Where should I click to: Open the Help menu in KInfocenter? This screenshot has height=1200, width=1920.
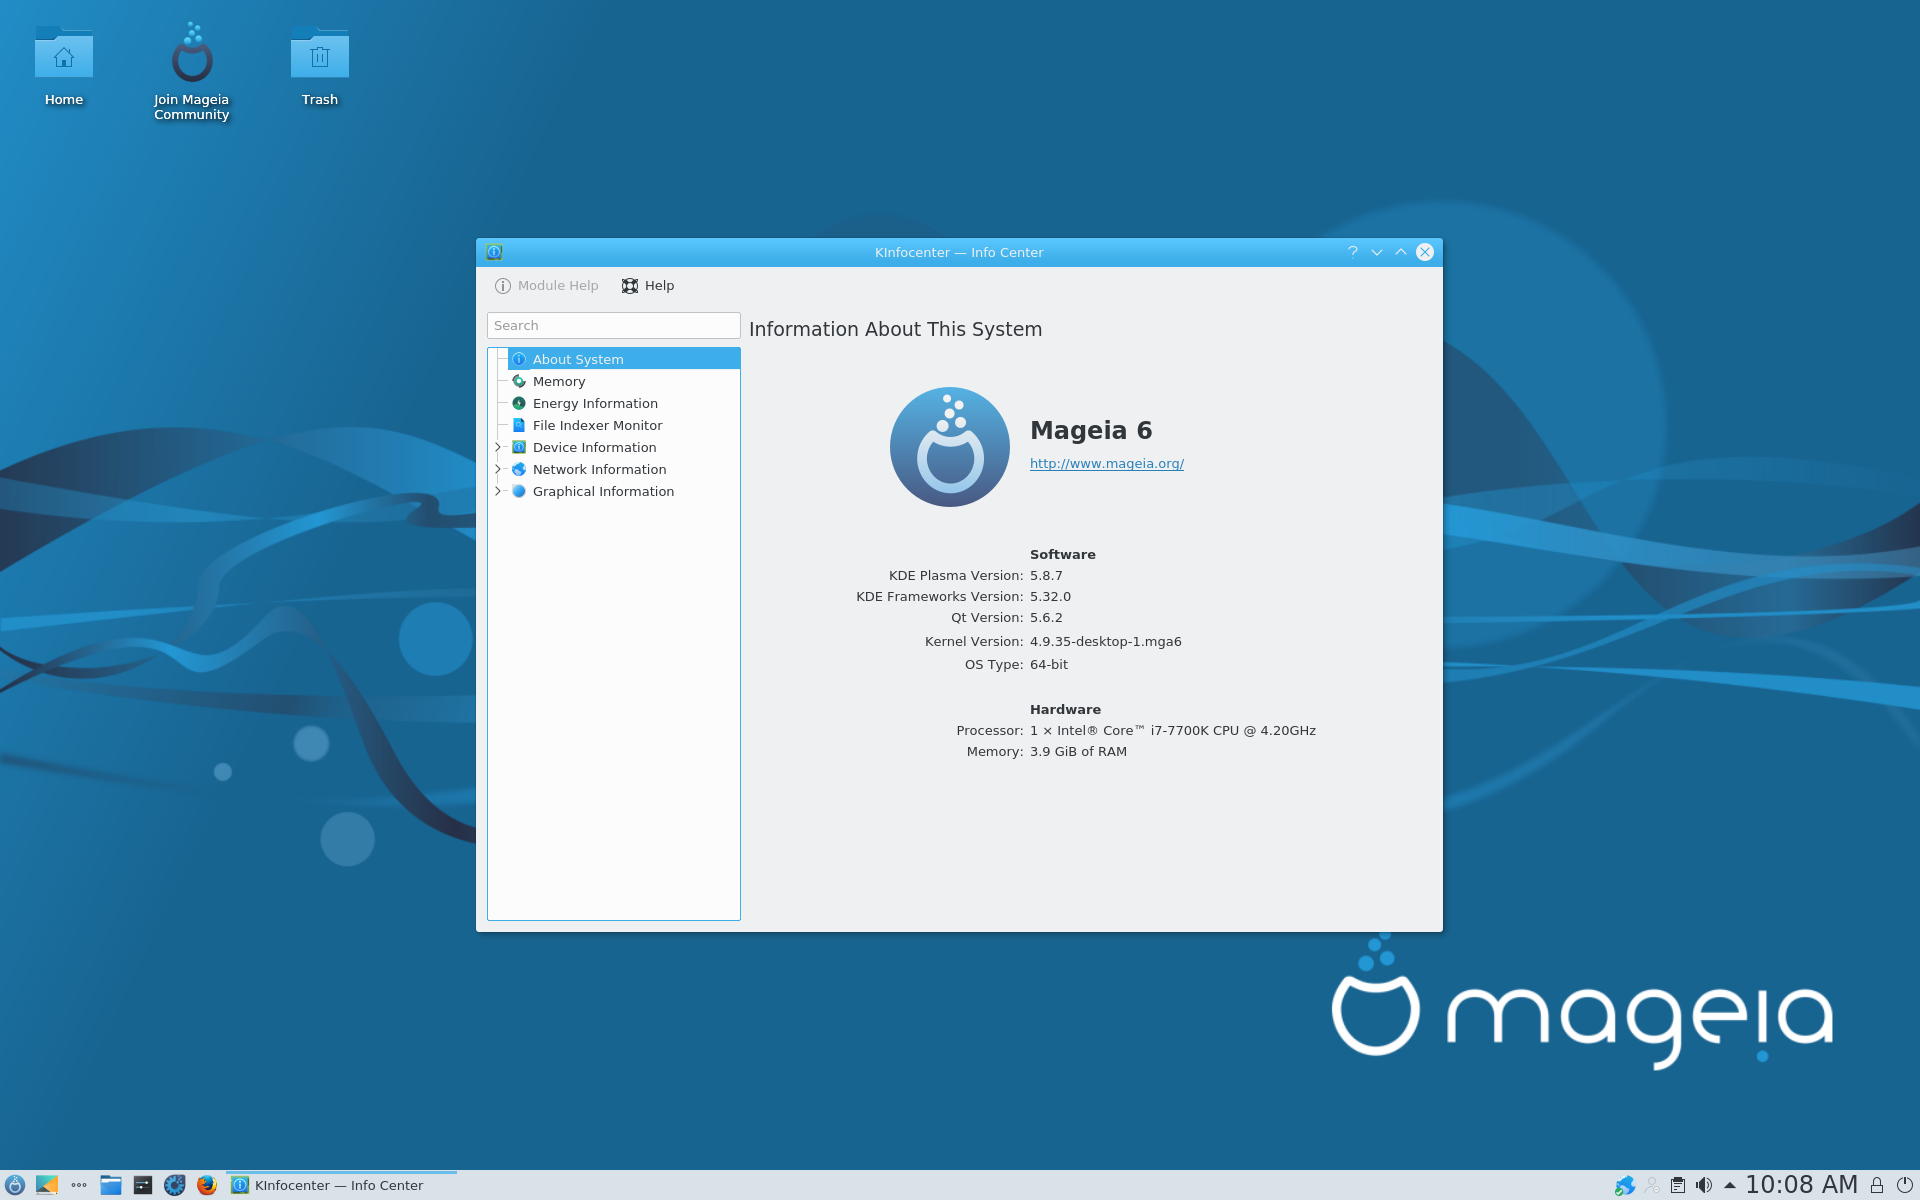(648, 286)
